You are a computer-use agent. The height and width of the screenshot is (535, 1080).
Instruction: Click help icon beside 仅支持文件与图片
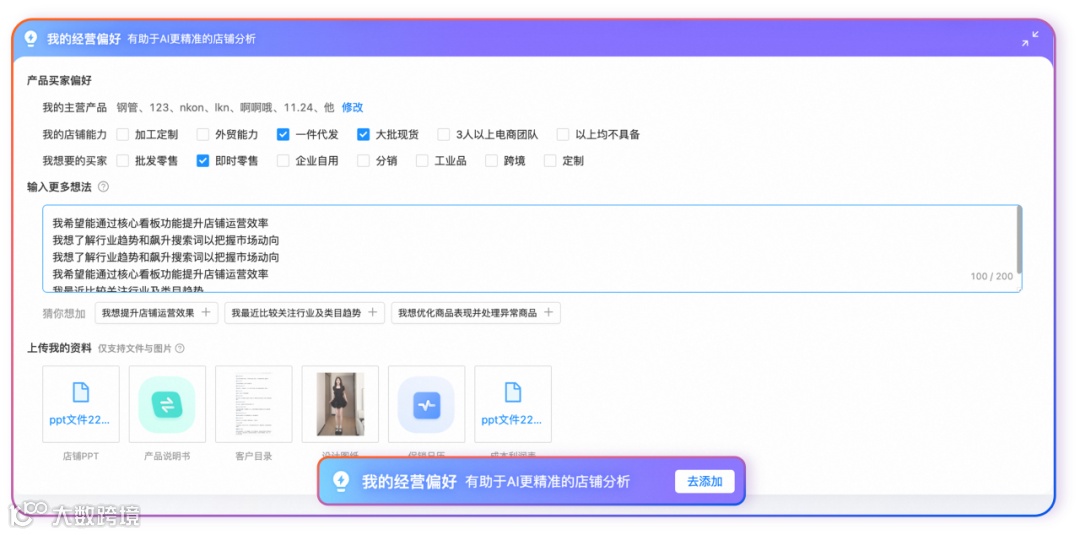[x=180, y=348]
